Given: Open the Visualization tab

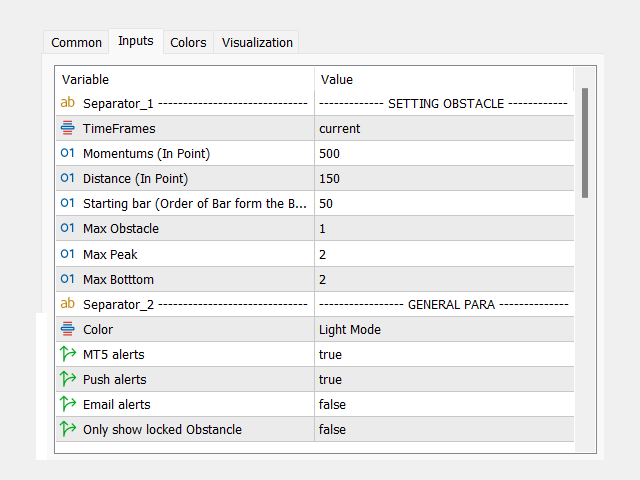Looking at the screenshot, I should [x=257, y=42].
